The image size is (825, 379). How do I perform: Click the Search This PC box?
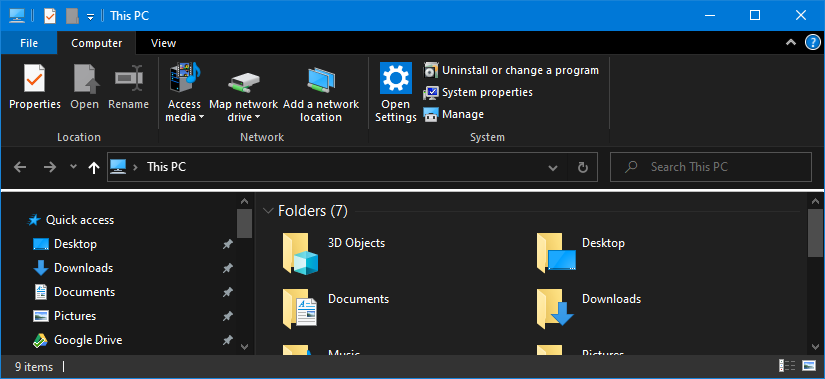click(x=710, y=167)
